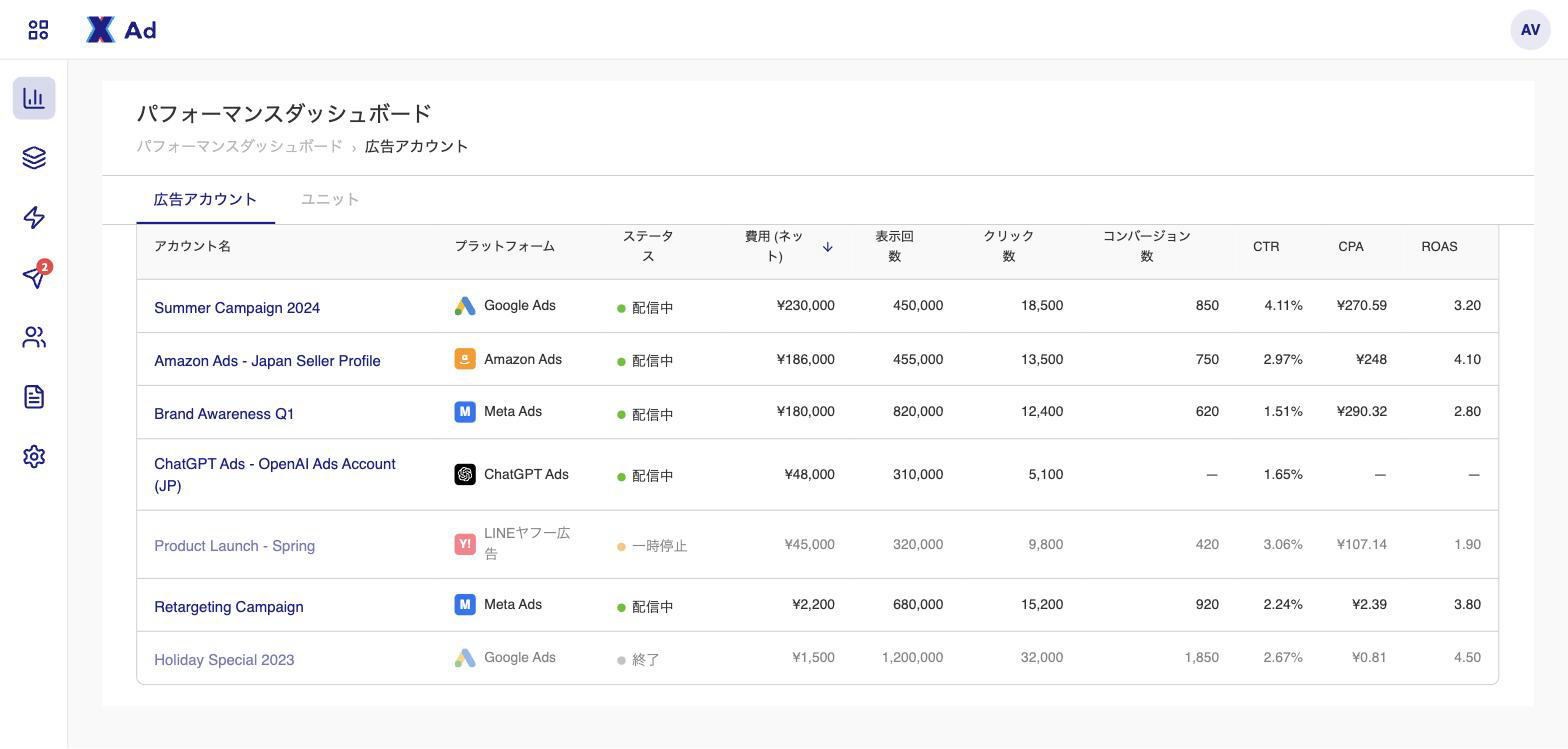Viewport: 1568px width, 749px height.
Task: Click the 4.10 ROAS value
Action: [1467, 359]
